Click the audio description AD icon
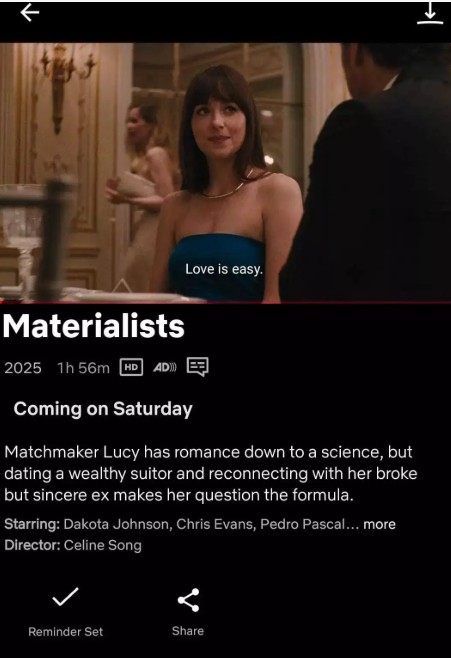Screen dimensions: 451x658 point(164,368)
